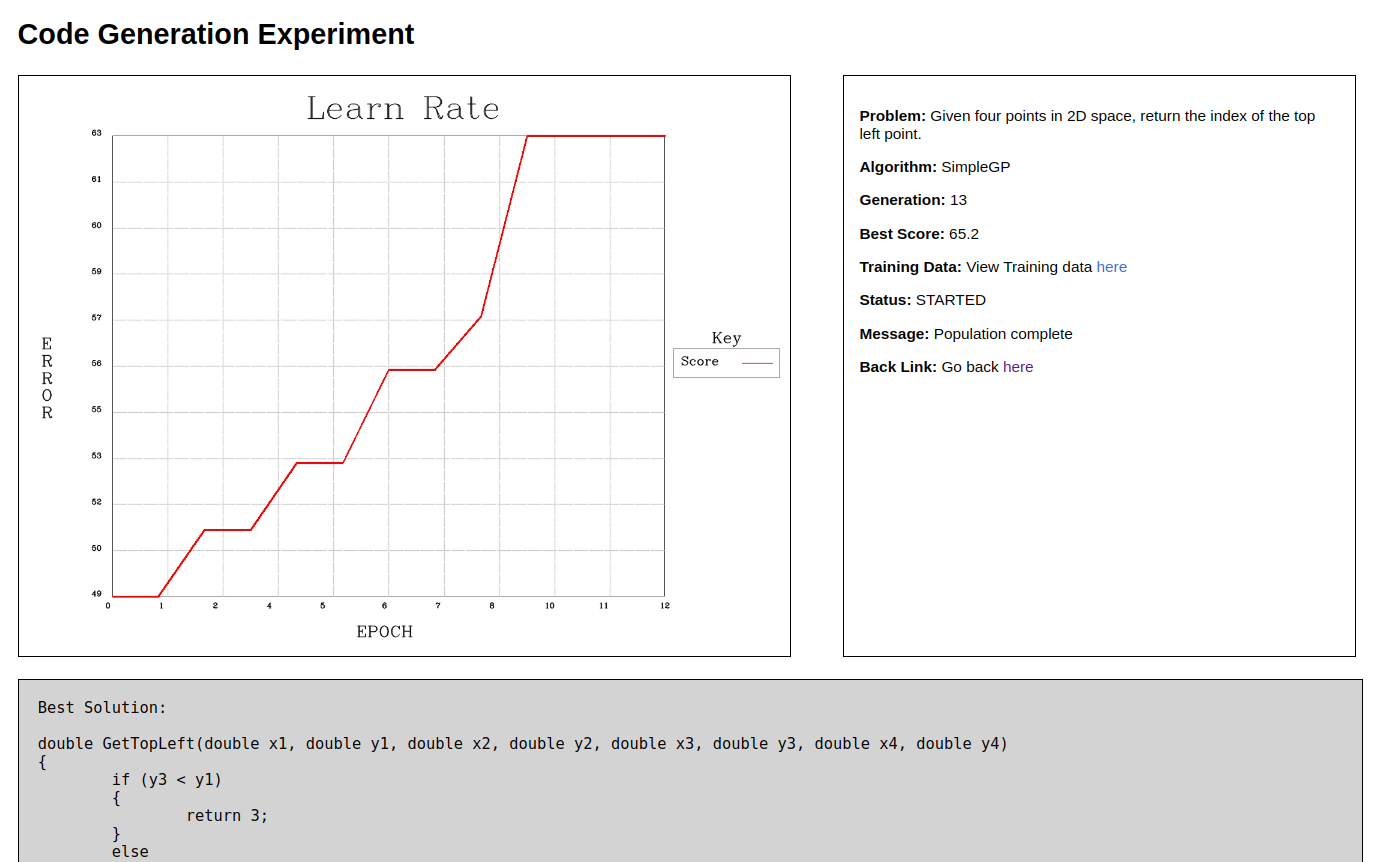The image size is (1379, 862).
Task: Click the 'Generation: 13' line
Action: [913, 200]
